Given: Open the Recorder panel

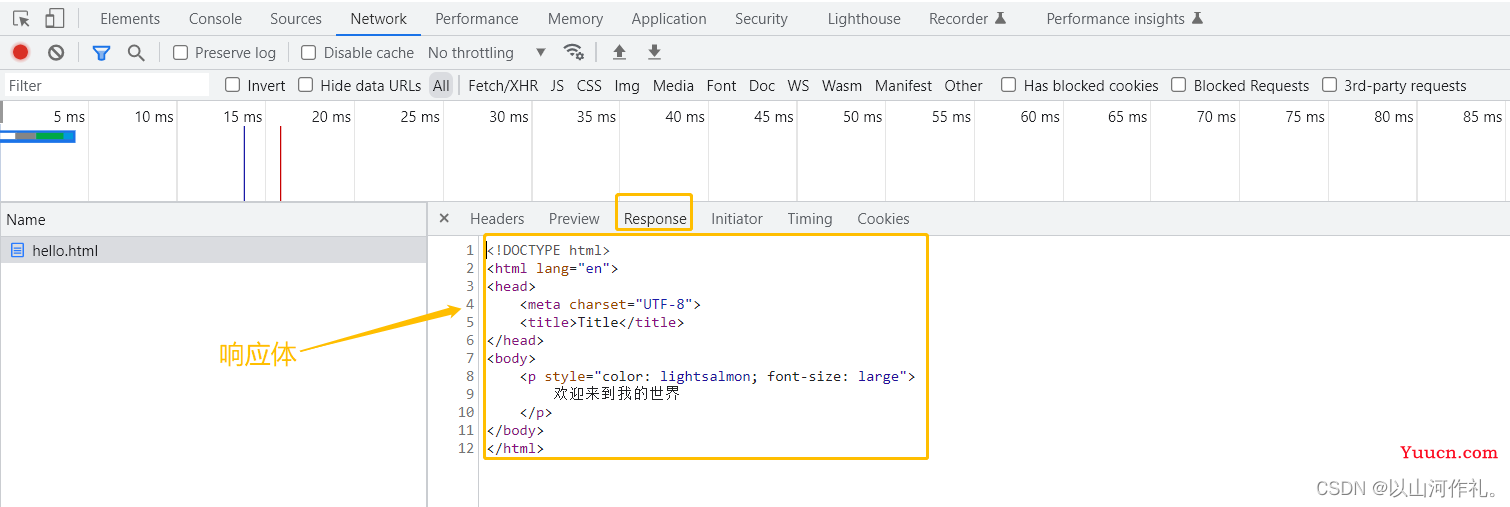Looking at the screenshot, I should point(967,18).
